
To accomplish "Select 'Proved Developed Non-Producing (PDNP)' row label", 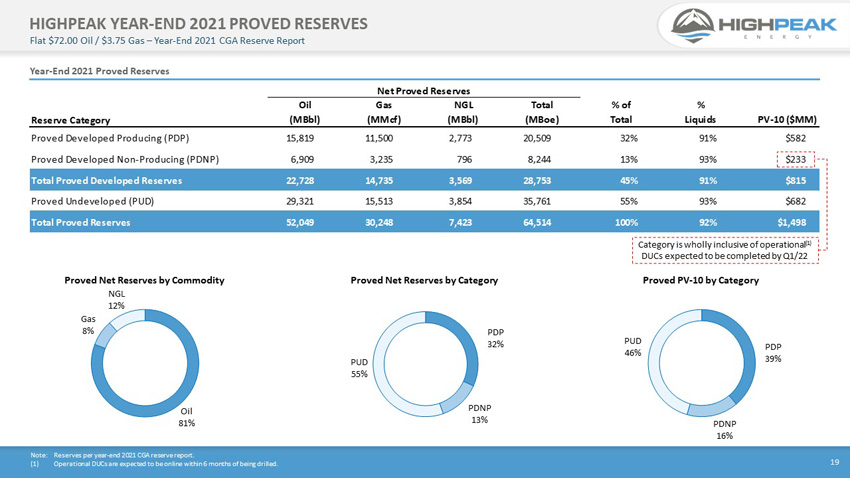I will click(125, 159).
